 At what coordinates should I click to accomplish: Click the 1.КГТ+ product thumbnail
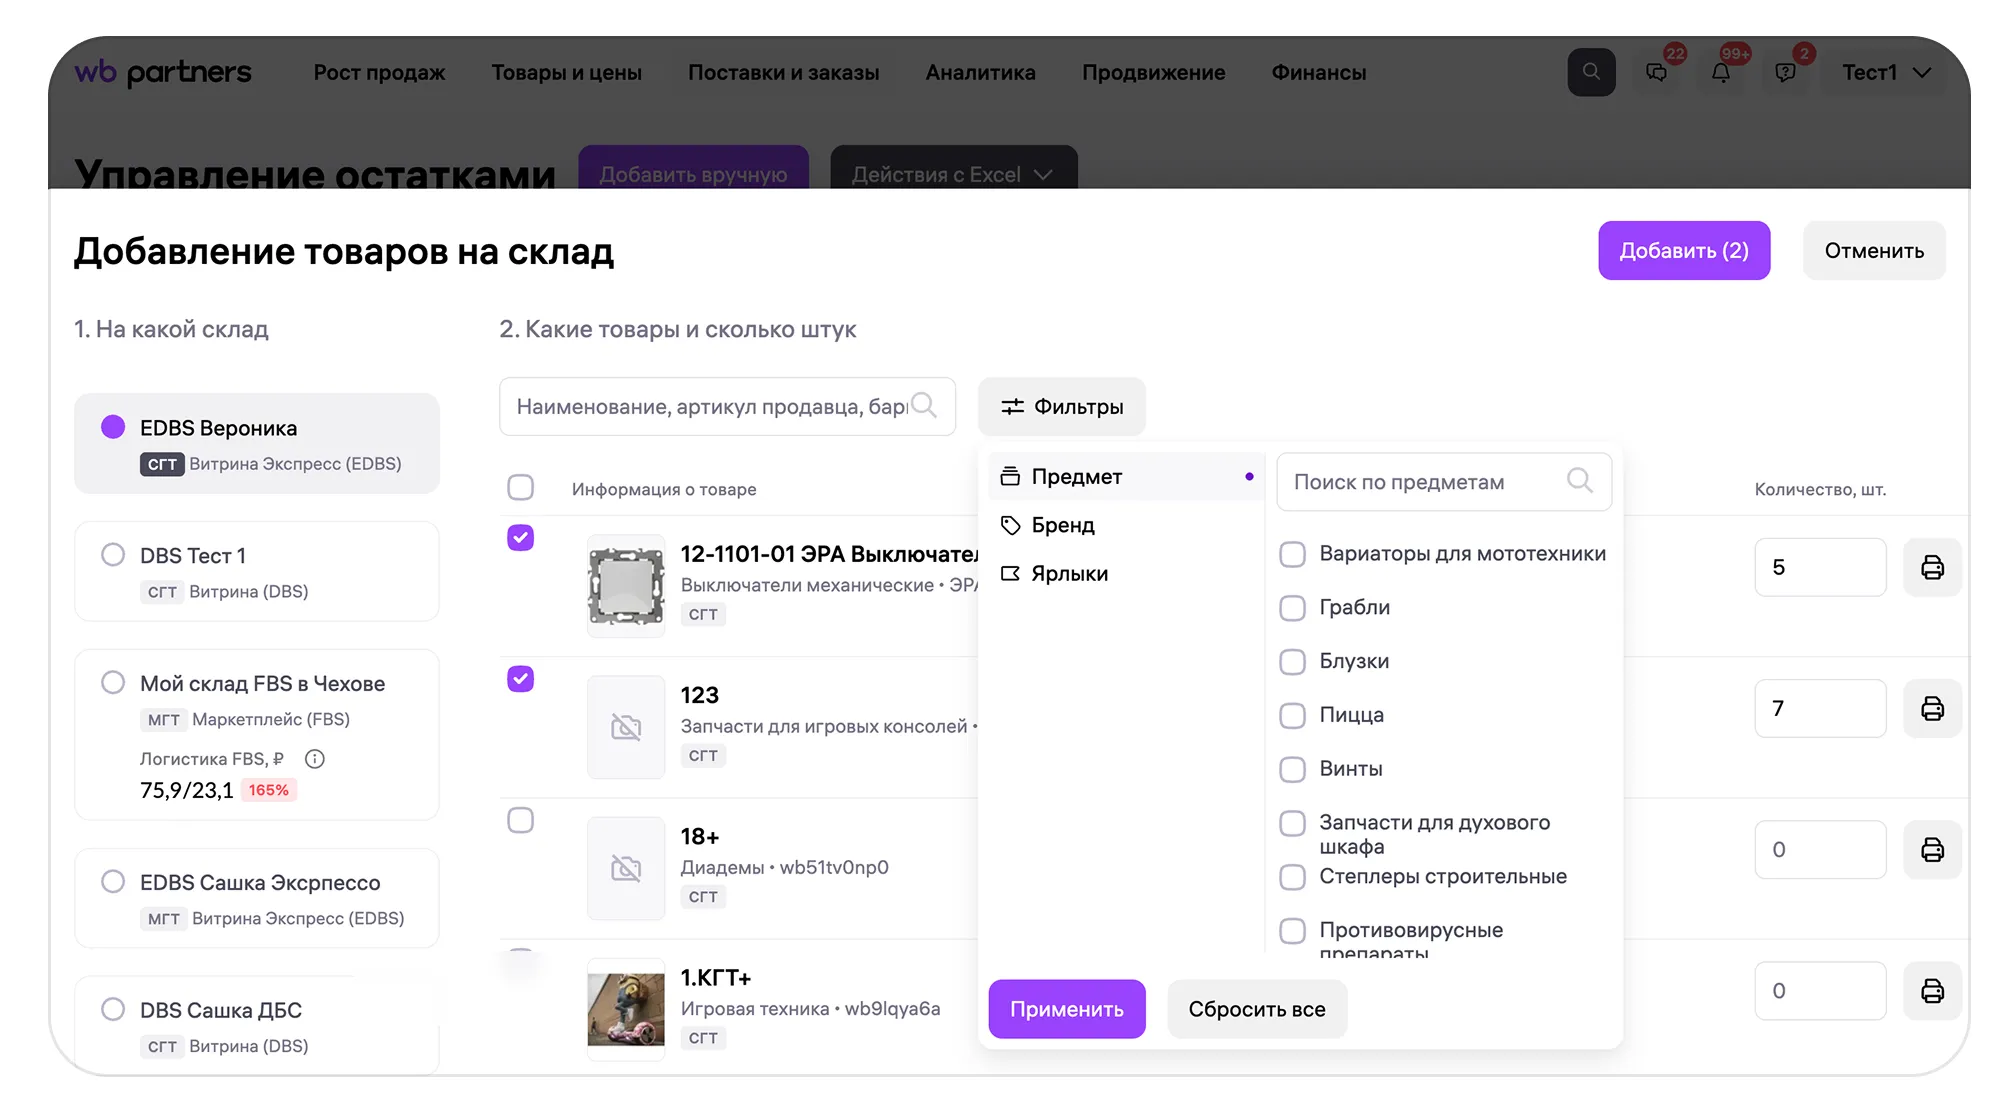point(626,1009)
